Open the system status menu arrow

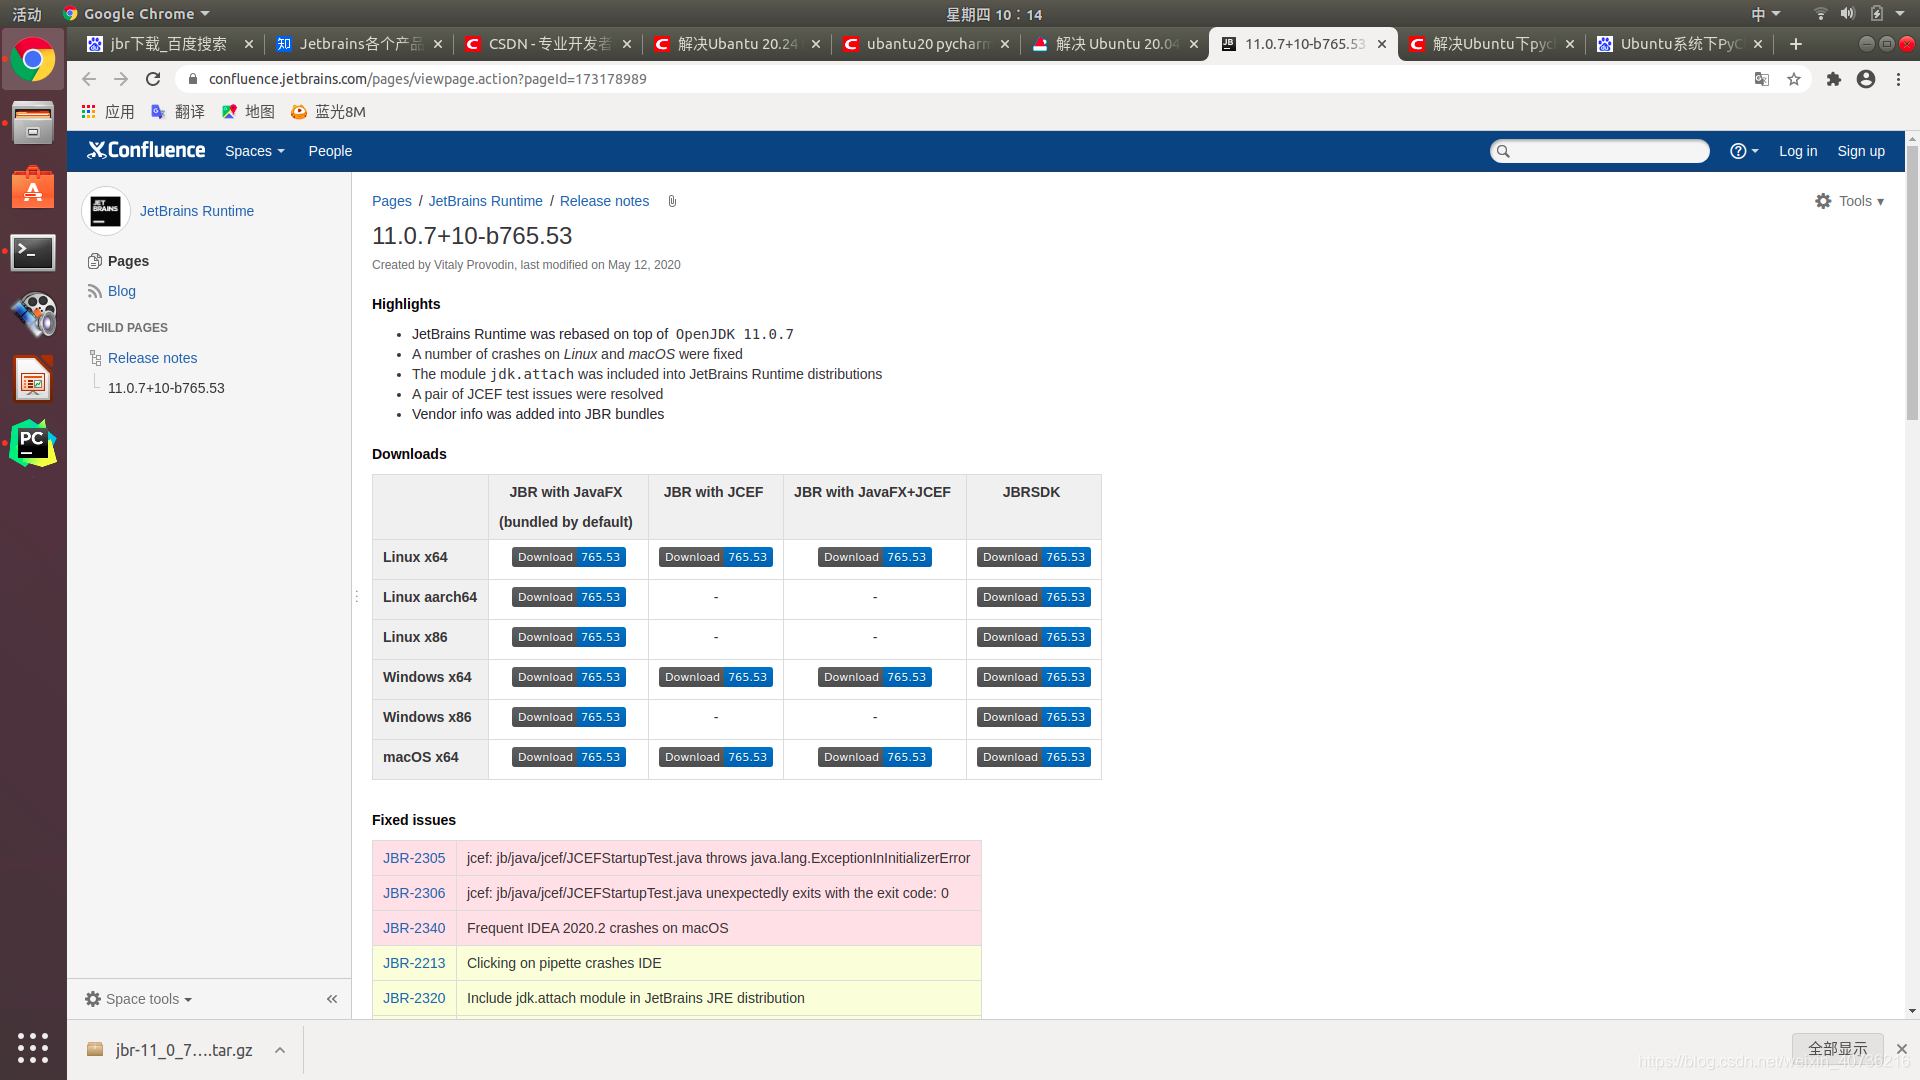coord(1900,14)
